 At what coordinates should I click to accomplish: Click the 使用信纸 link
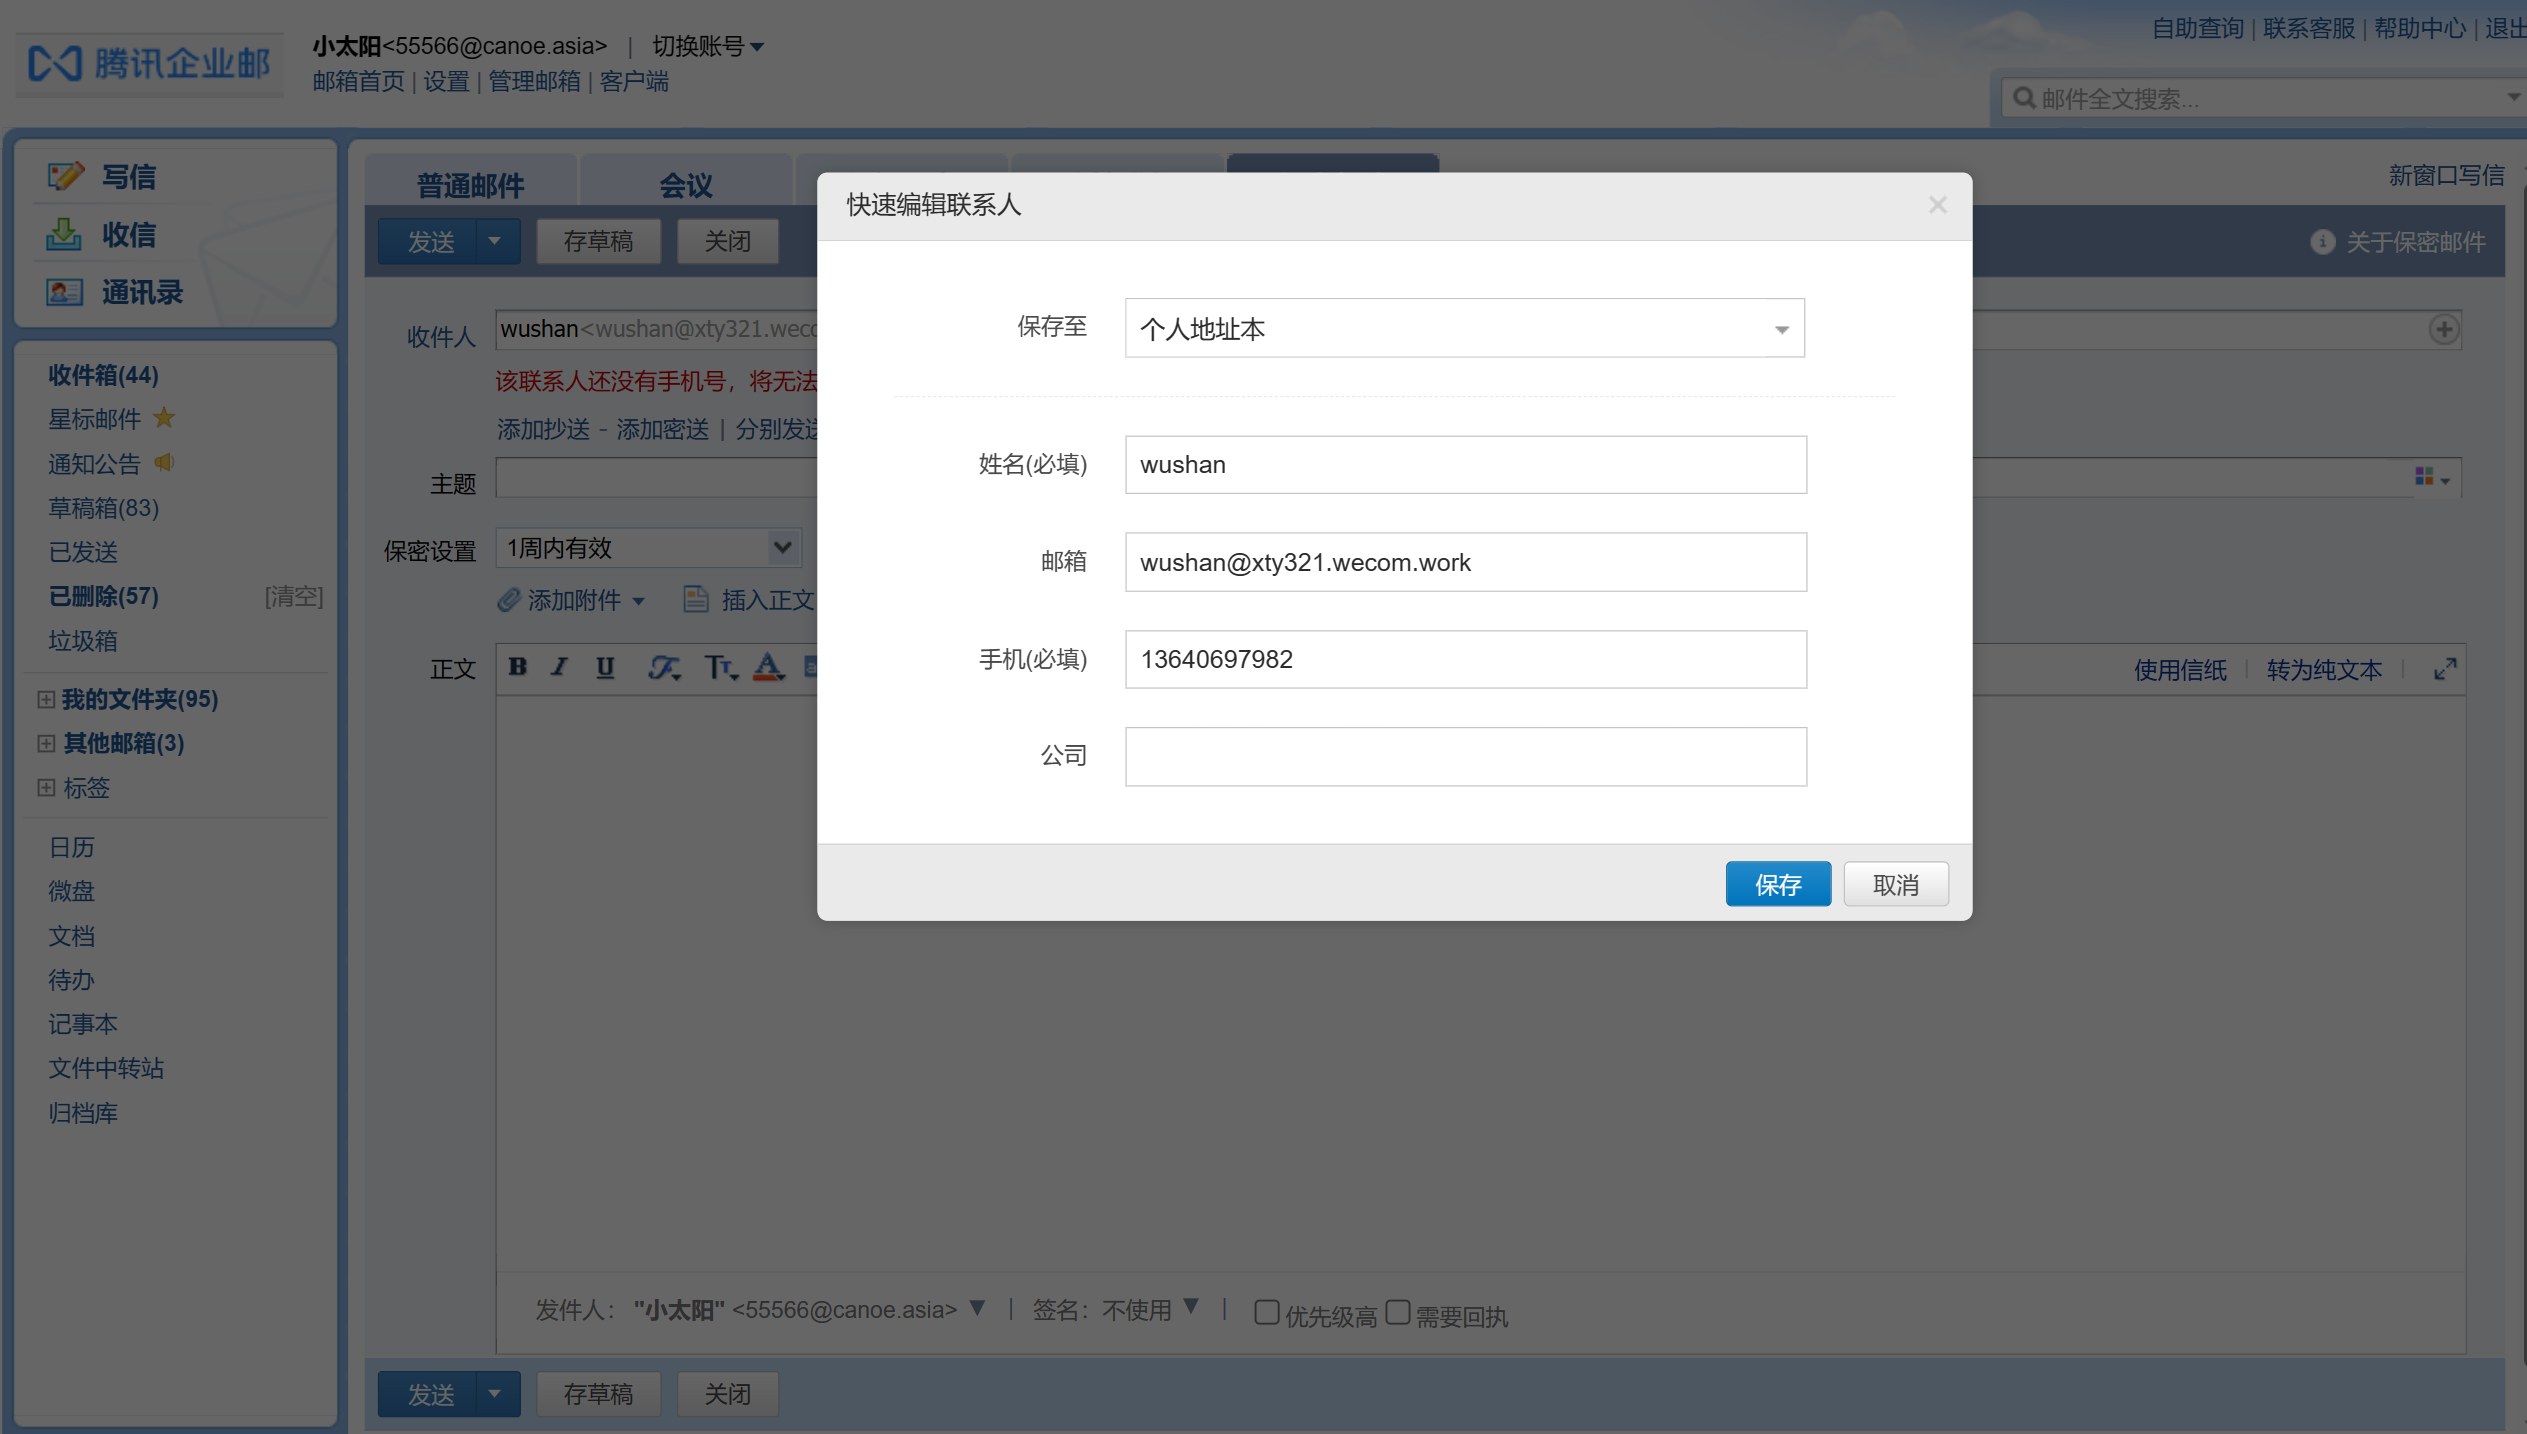tap(2180, 669)
